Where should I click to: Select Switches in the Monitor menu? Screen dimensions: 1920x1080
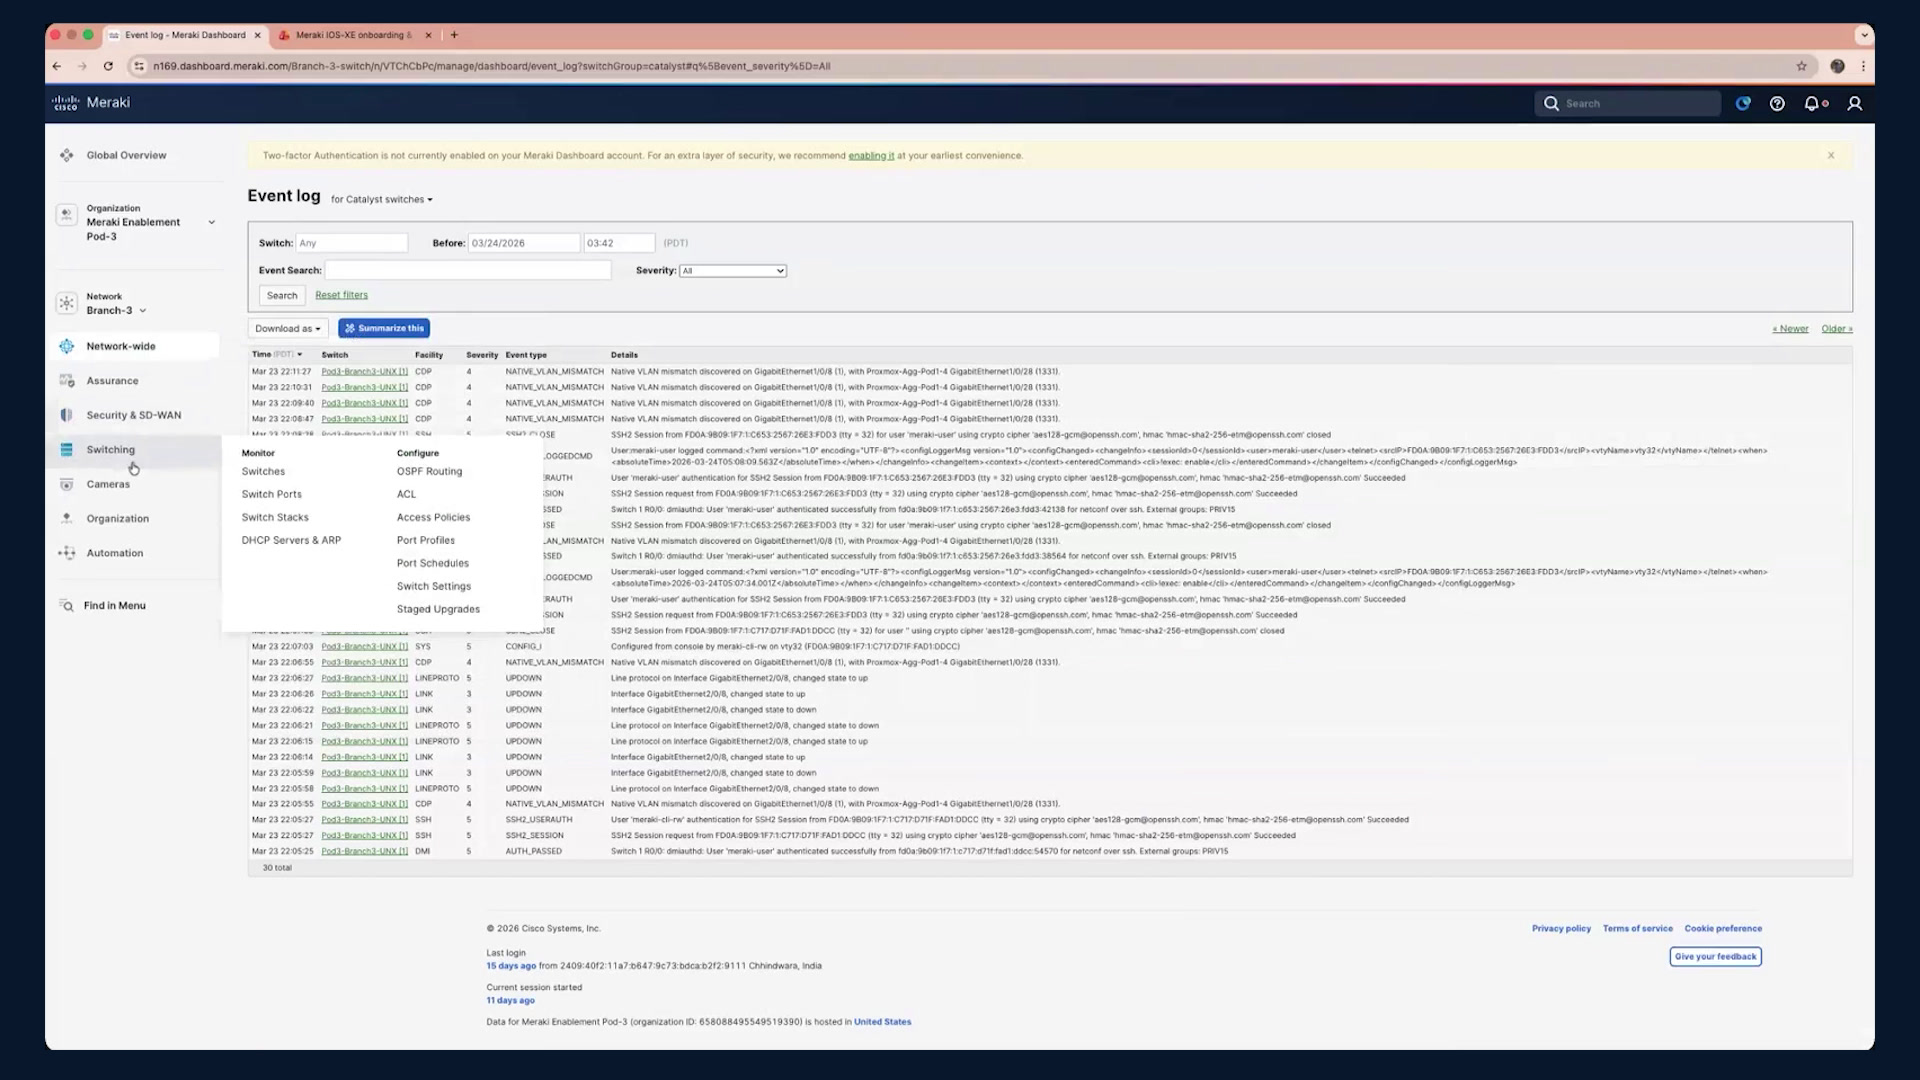click(263, 471)
